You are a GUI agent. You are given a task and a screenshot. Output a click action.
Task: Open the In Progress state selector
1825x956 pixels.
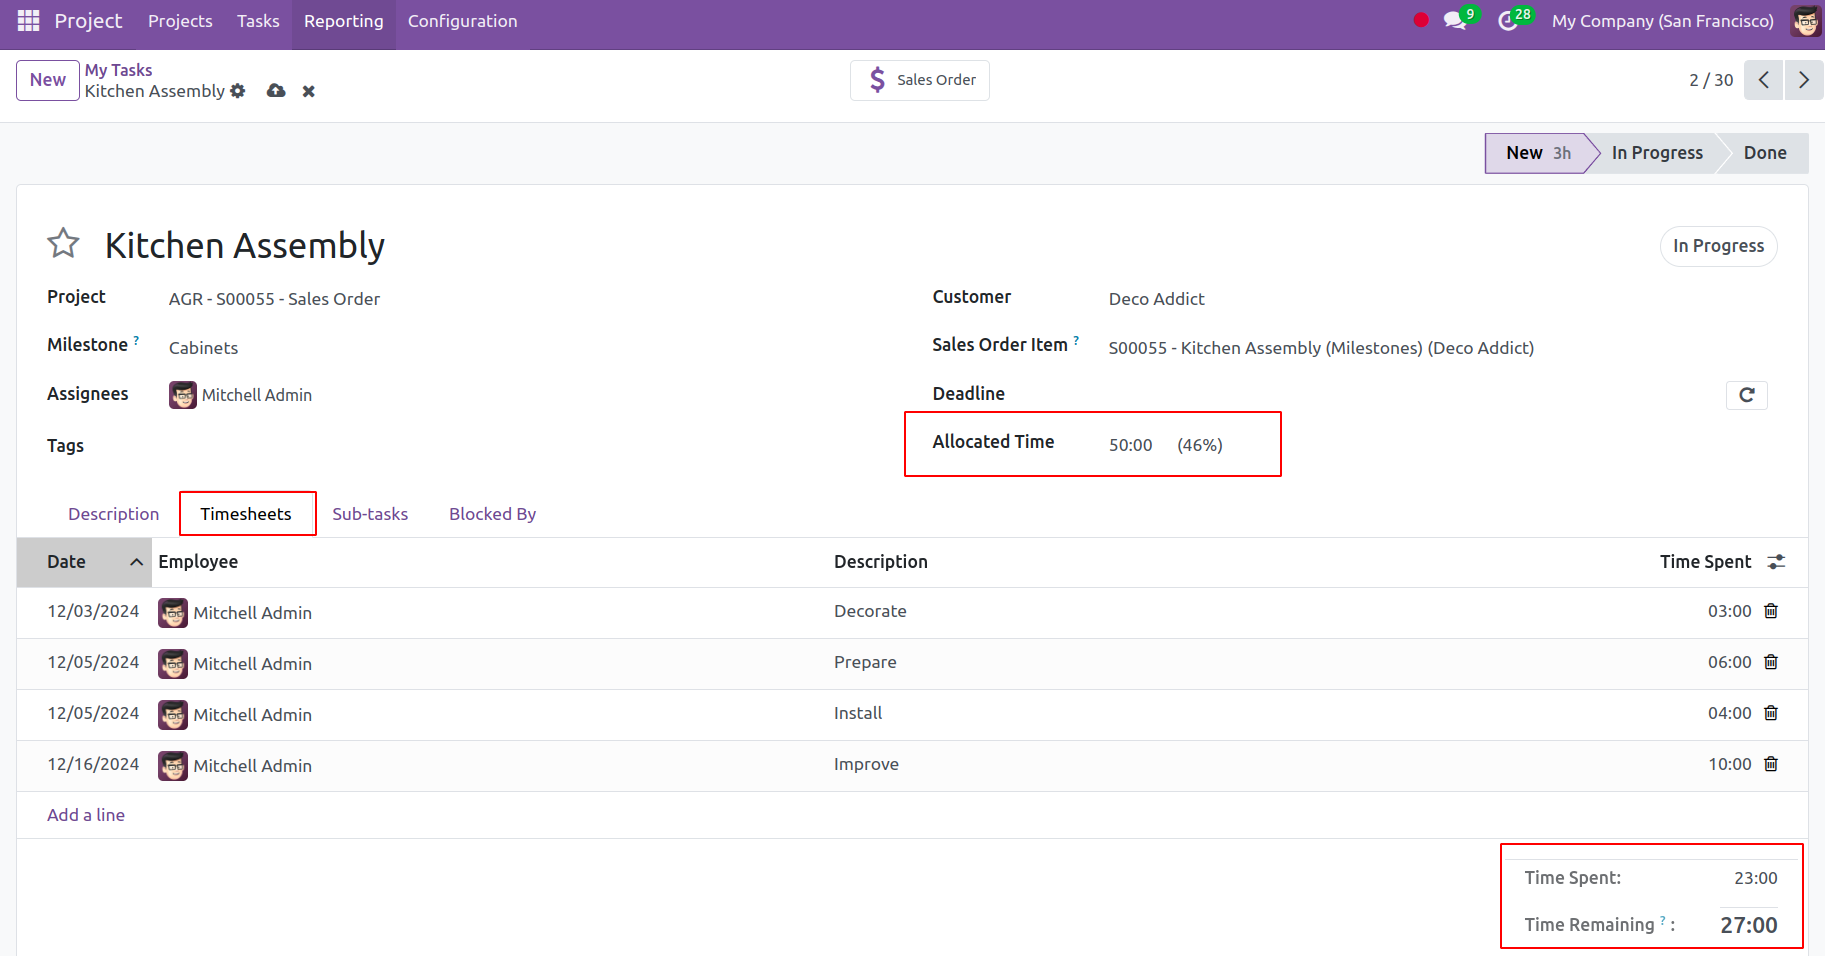(x=1718, y=246)
